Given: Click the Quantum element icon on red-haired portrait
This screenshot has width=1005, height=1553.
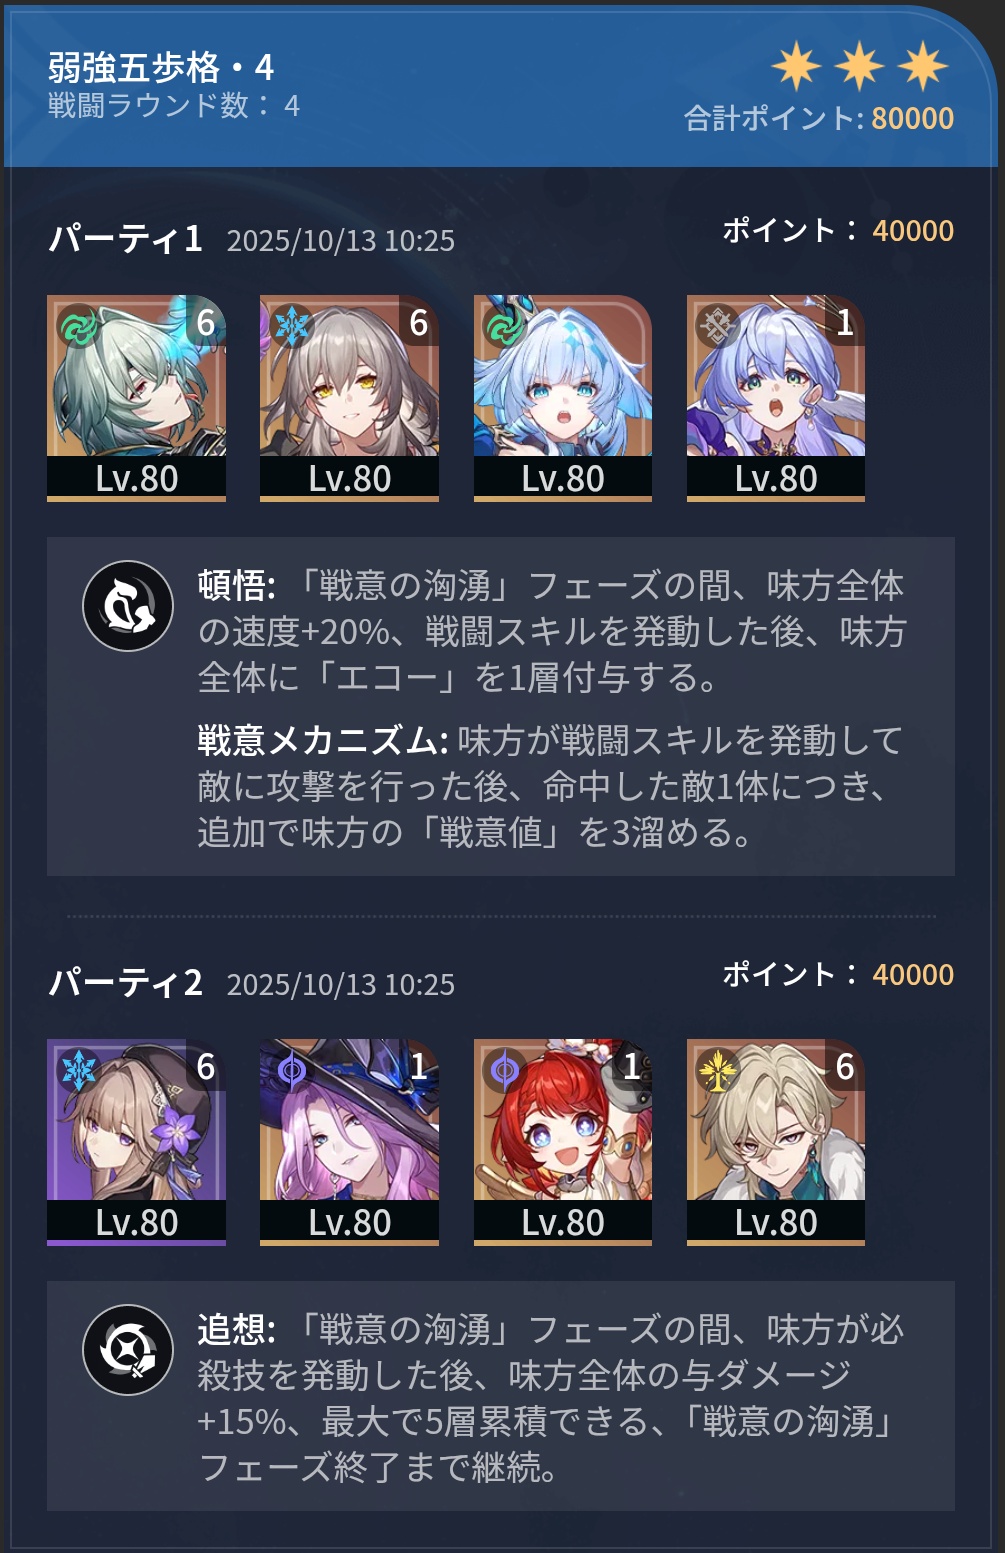Looking at the screenshot, I should tap(504, 1071).
